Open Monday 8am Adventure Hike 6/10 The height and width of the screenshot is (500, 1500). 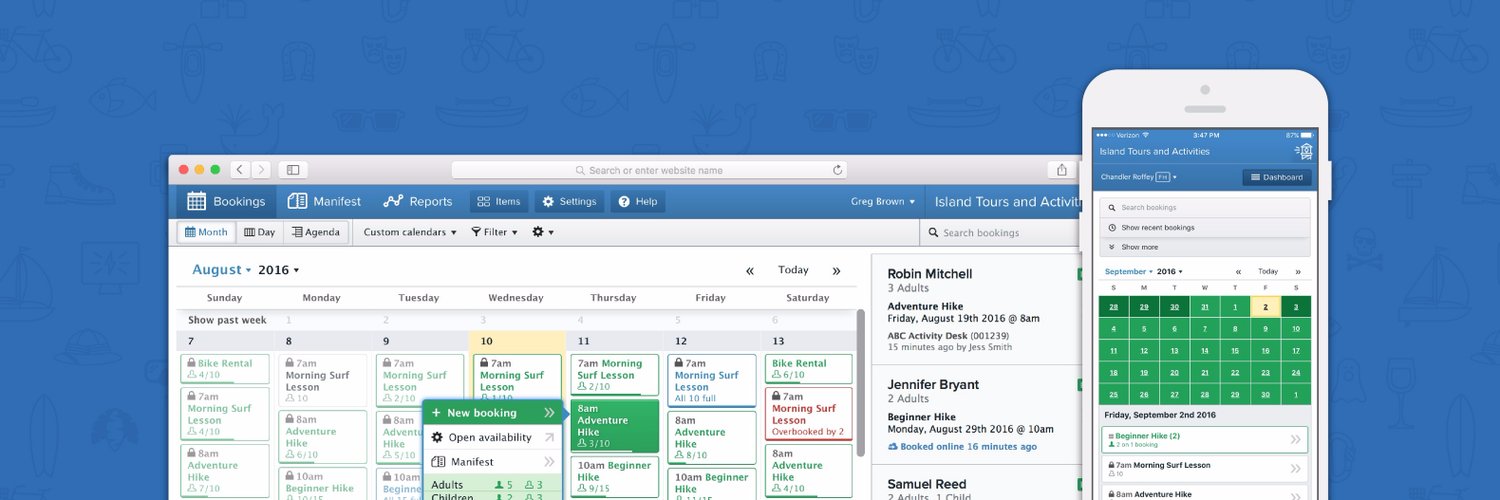322,437
